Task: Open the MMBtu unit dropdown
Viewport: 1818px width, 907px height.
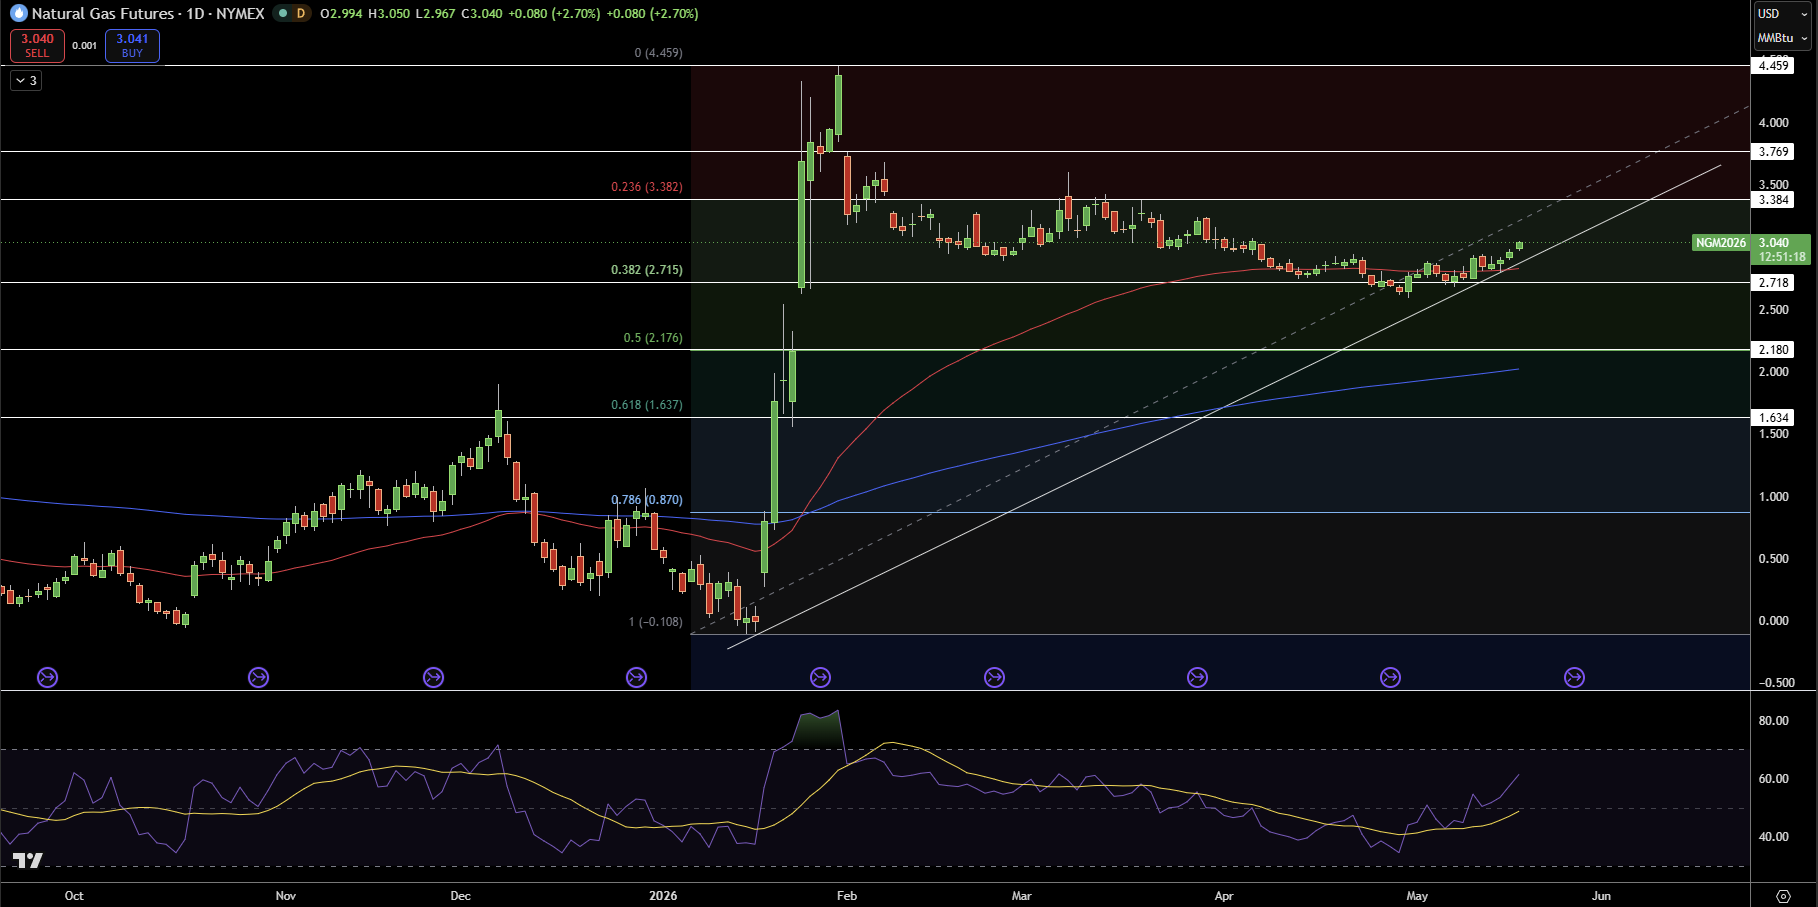Action: 1783,38
